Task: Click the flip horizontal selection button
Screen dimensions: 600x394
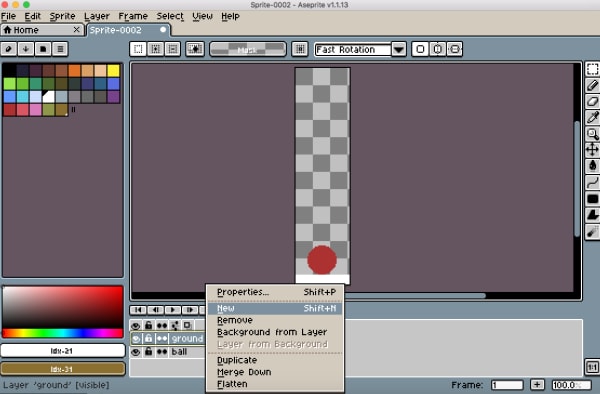Action: (x=437, y=49)
